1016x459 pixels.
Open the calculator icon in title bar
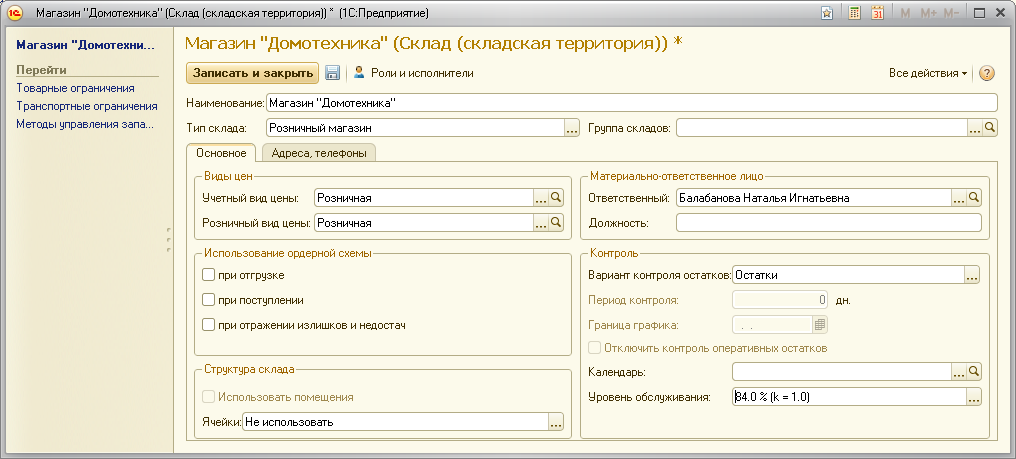[854, 13]
